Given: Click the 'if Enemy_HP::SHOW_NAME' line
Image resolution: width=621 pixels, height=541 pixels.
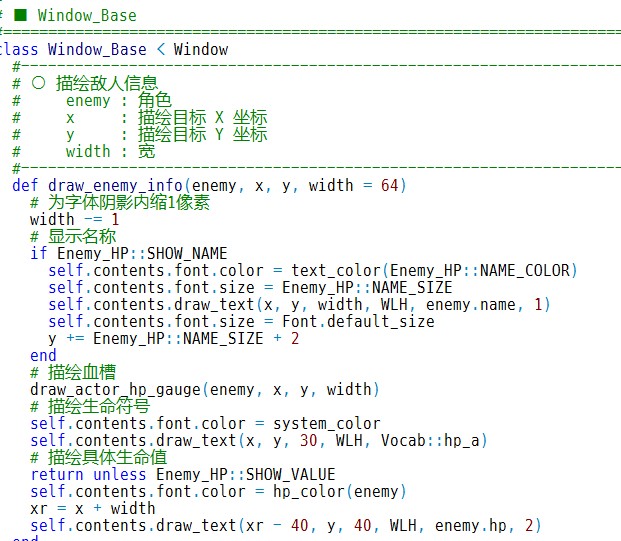Looking at the screenshot, I should tap(129, 253).
